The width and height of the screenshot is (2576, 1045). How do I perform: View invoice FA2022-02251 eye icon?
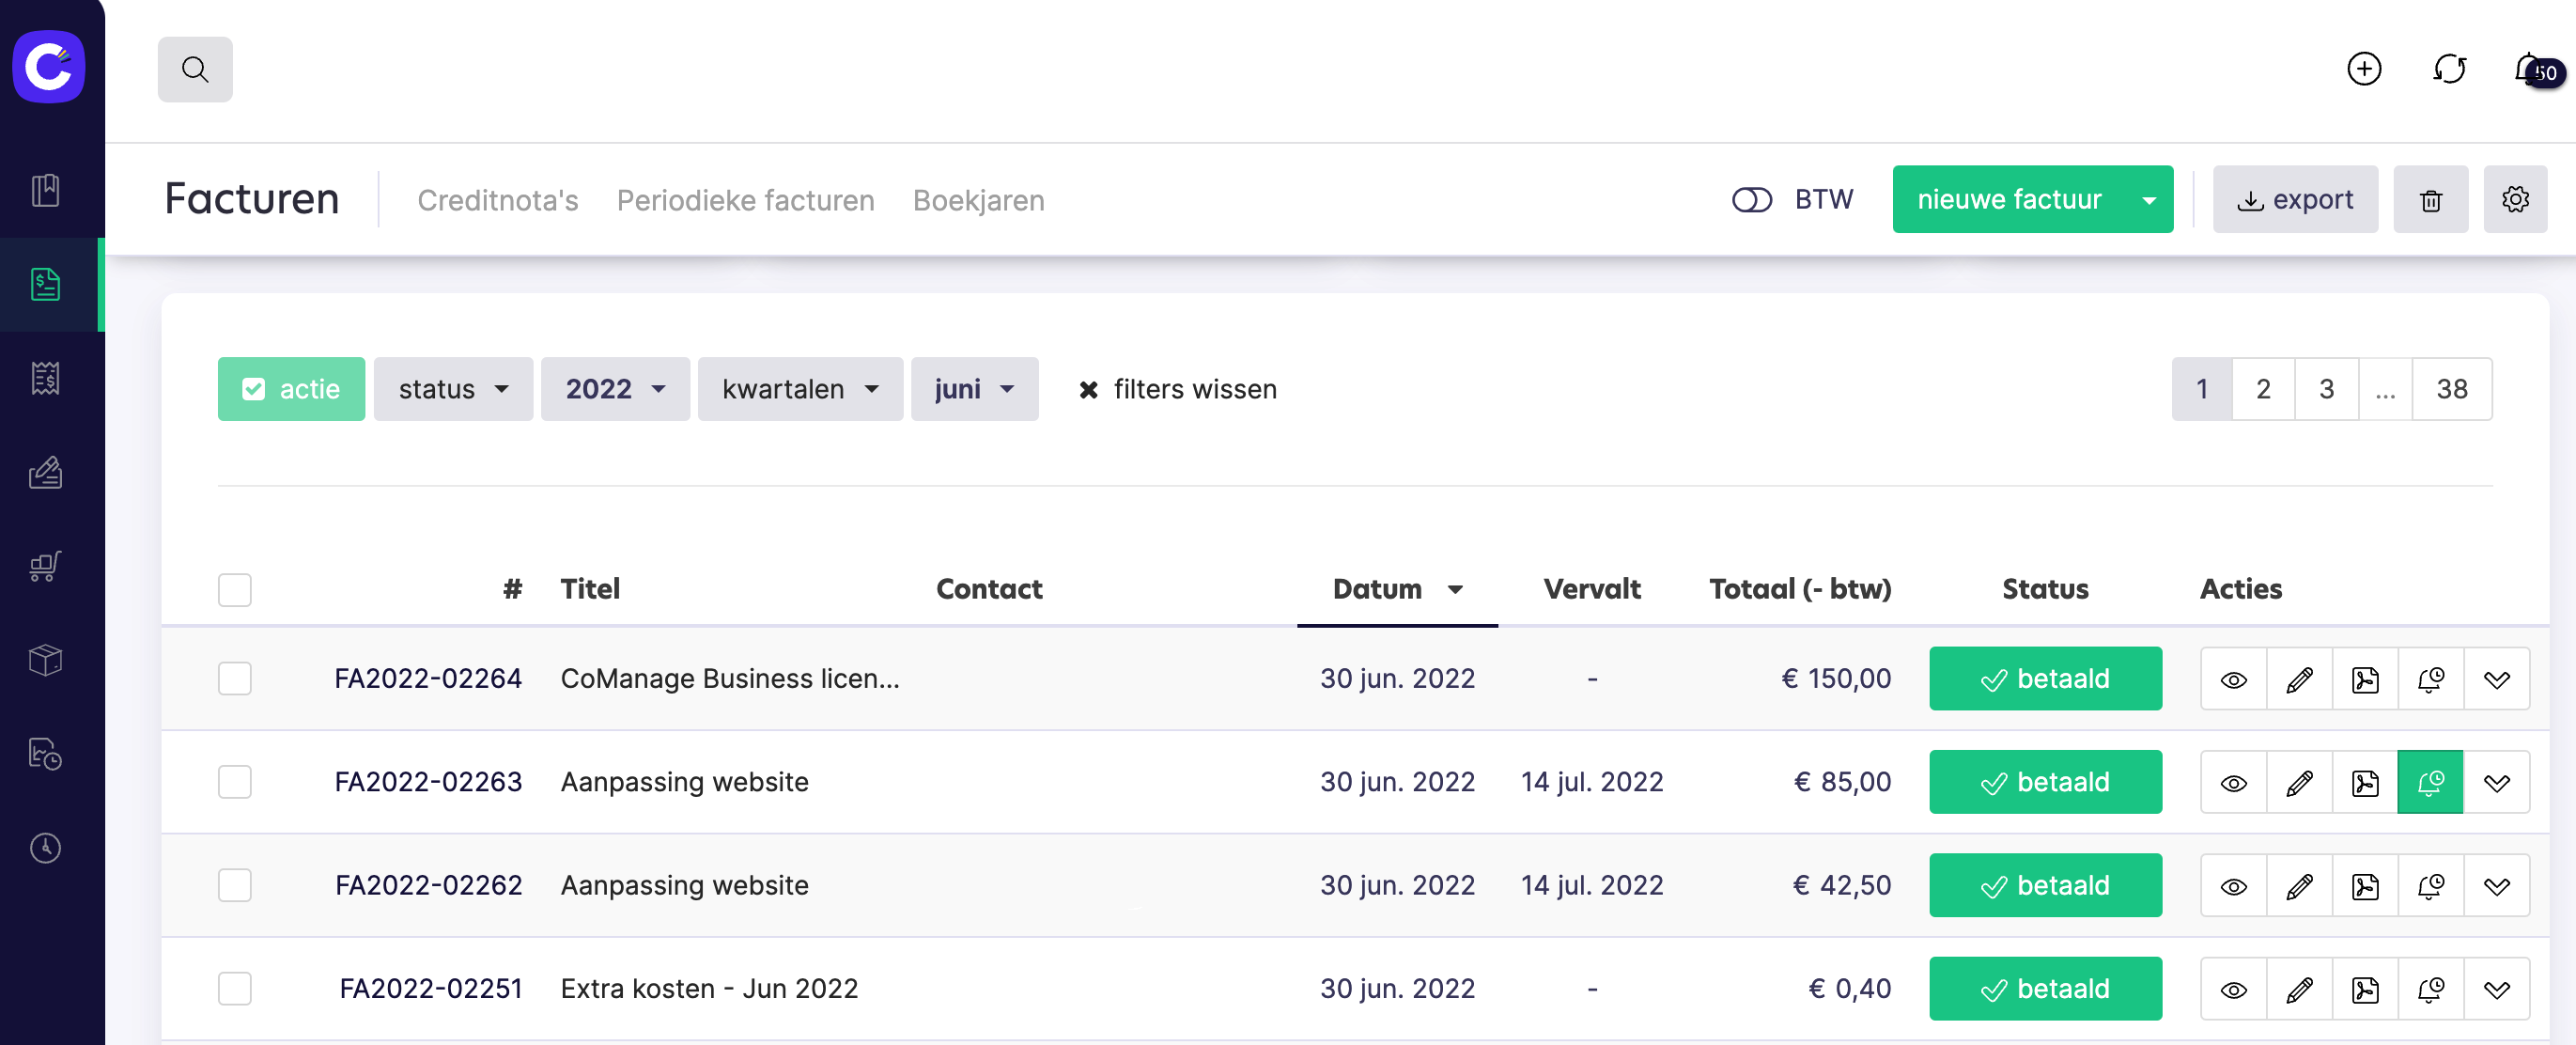coord(2233,989)
